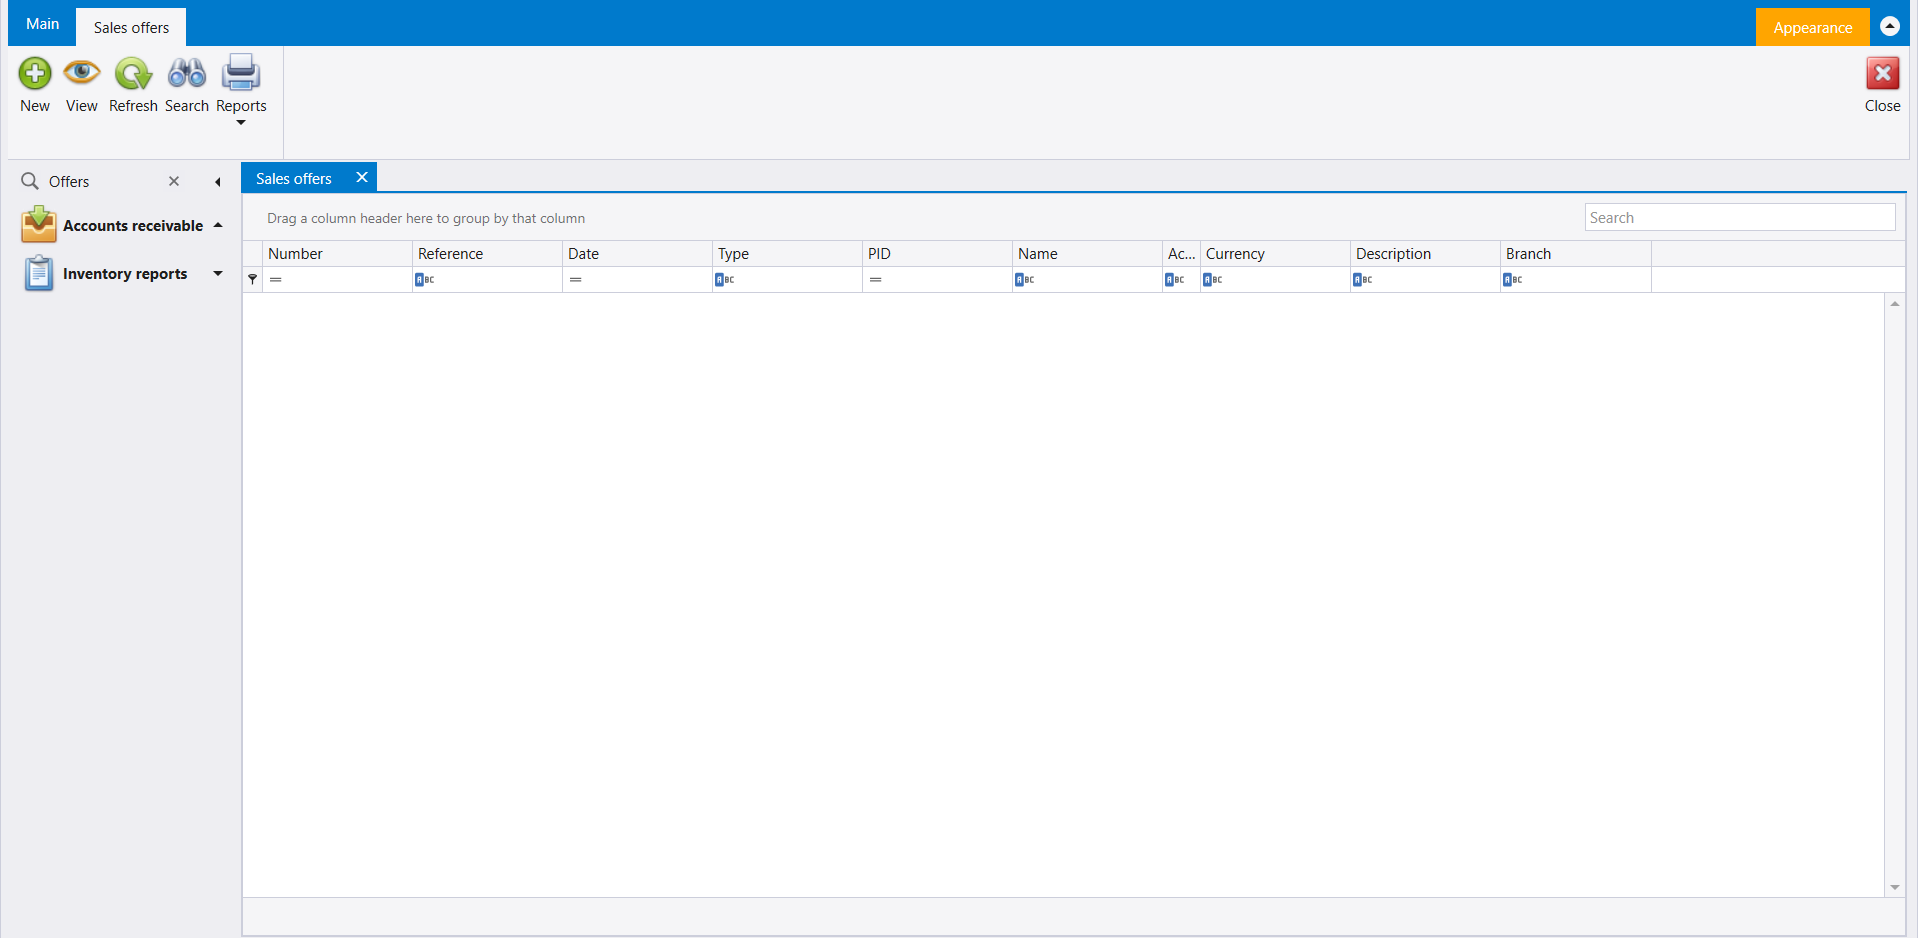This screenshot has width=1918, height=938.
Task: Sort by the Description column header
Action: coord(1426,254)
